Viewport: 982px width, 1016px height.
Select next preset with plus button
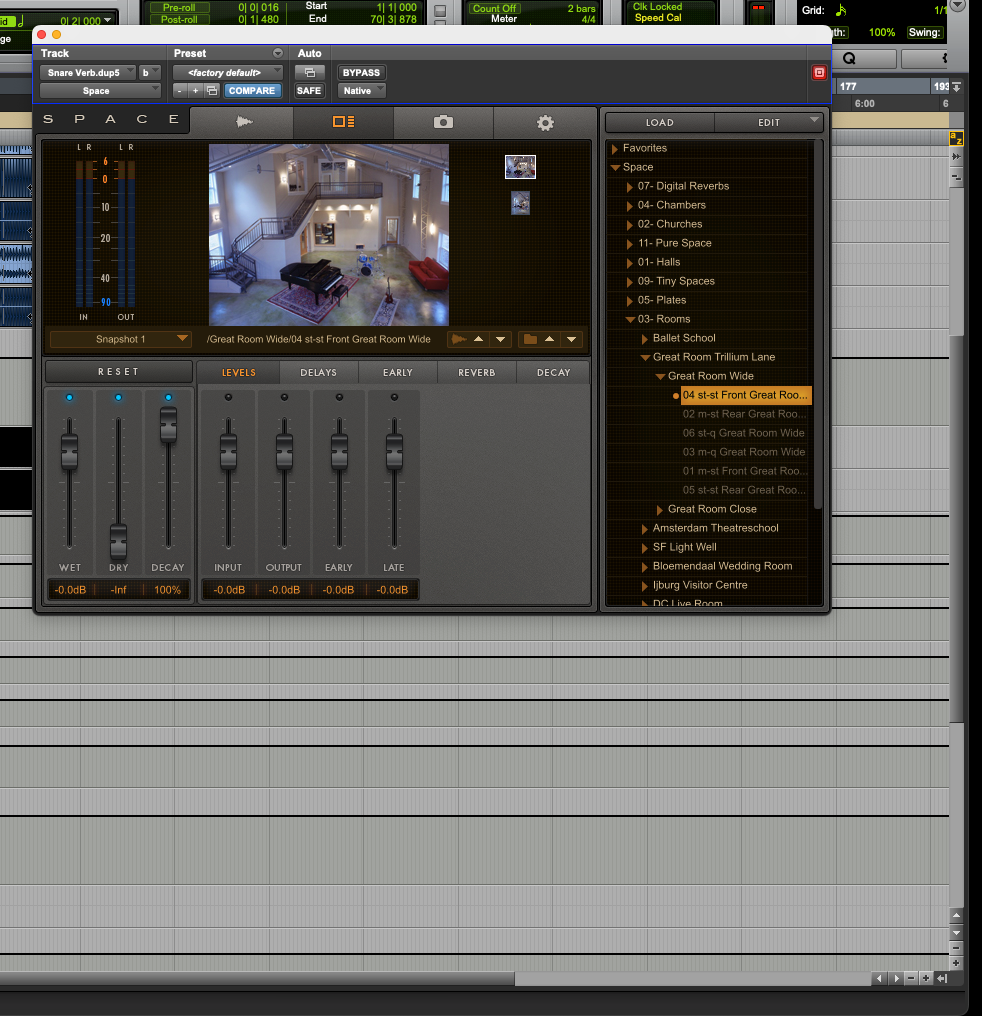pyautogui.click(x=195, y=91)
